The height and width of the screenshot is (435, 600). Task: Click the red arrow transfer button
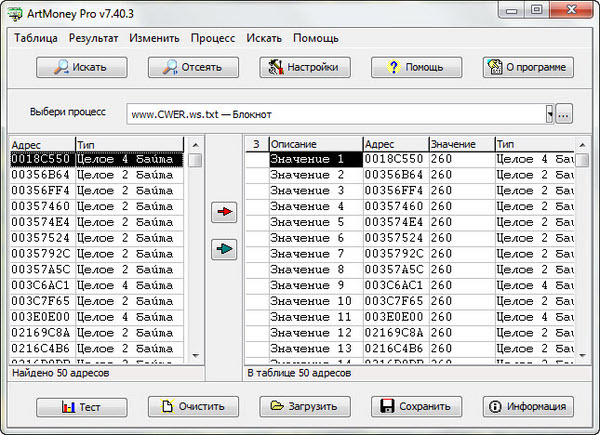pyautogui.click(x=225, y=212)
